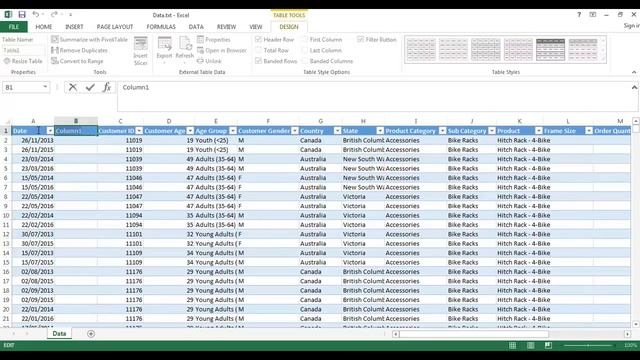Screen dimensions: 640x360
Task: Toggle First Column checkbox
Action: click(x=304, y=40)
